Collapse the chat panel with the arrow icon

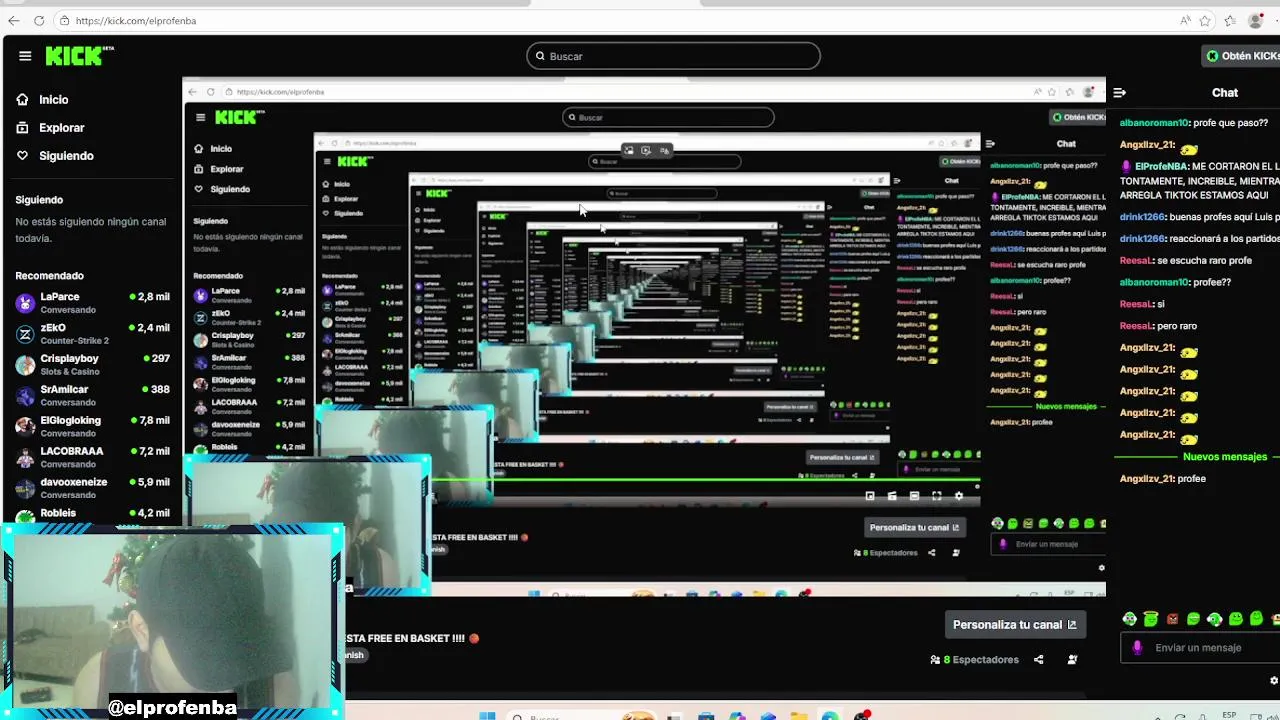click(x=1120, y=92)
